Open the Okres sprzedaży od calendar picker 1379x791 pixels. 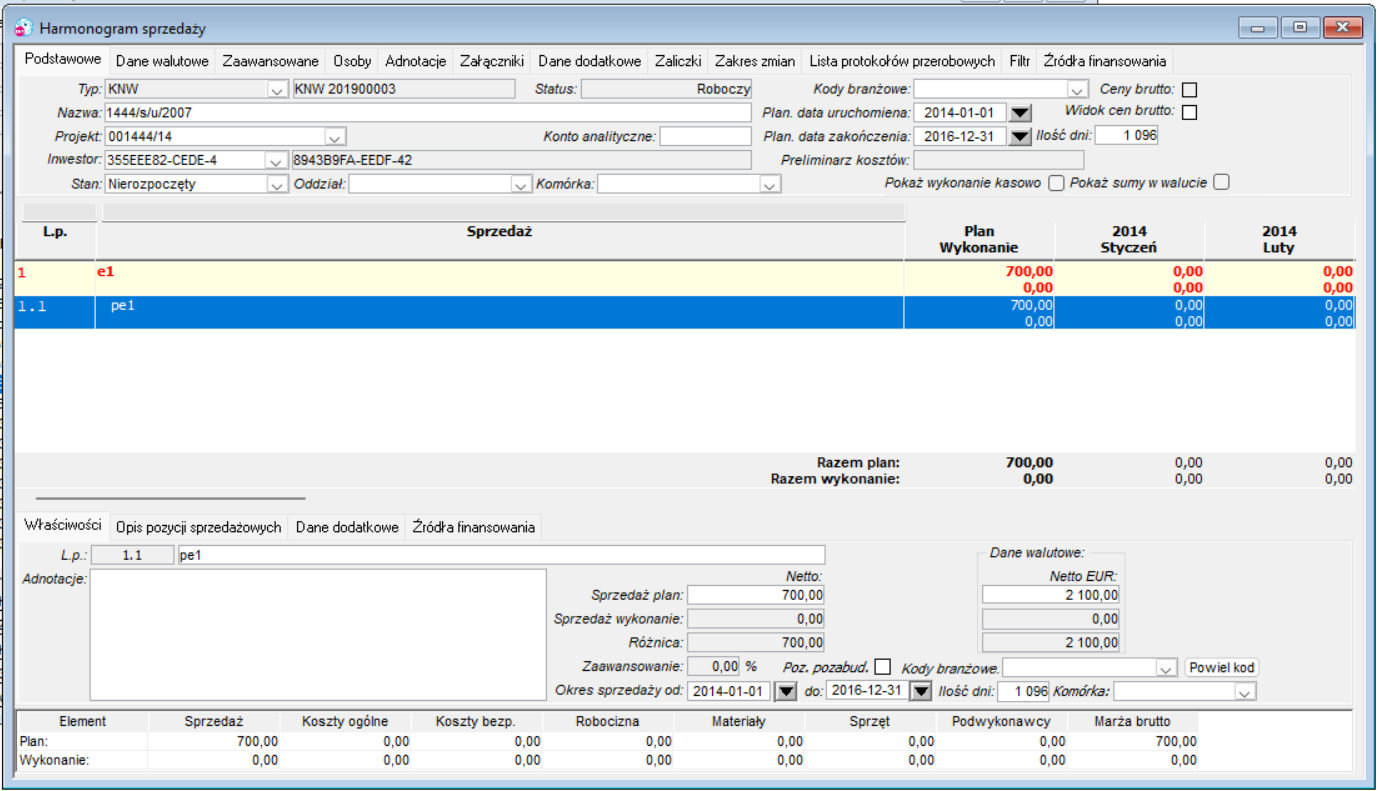click(x=785, y=692)
